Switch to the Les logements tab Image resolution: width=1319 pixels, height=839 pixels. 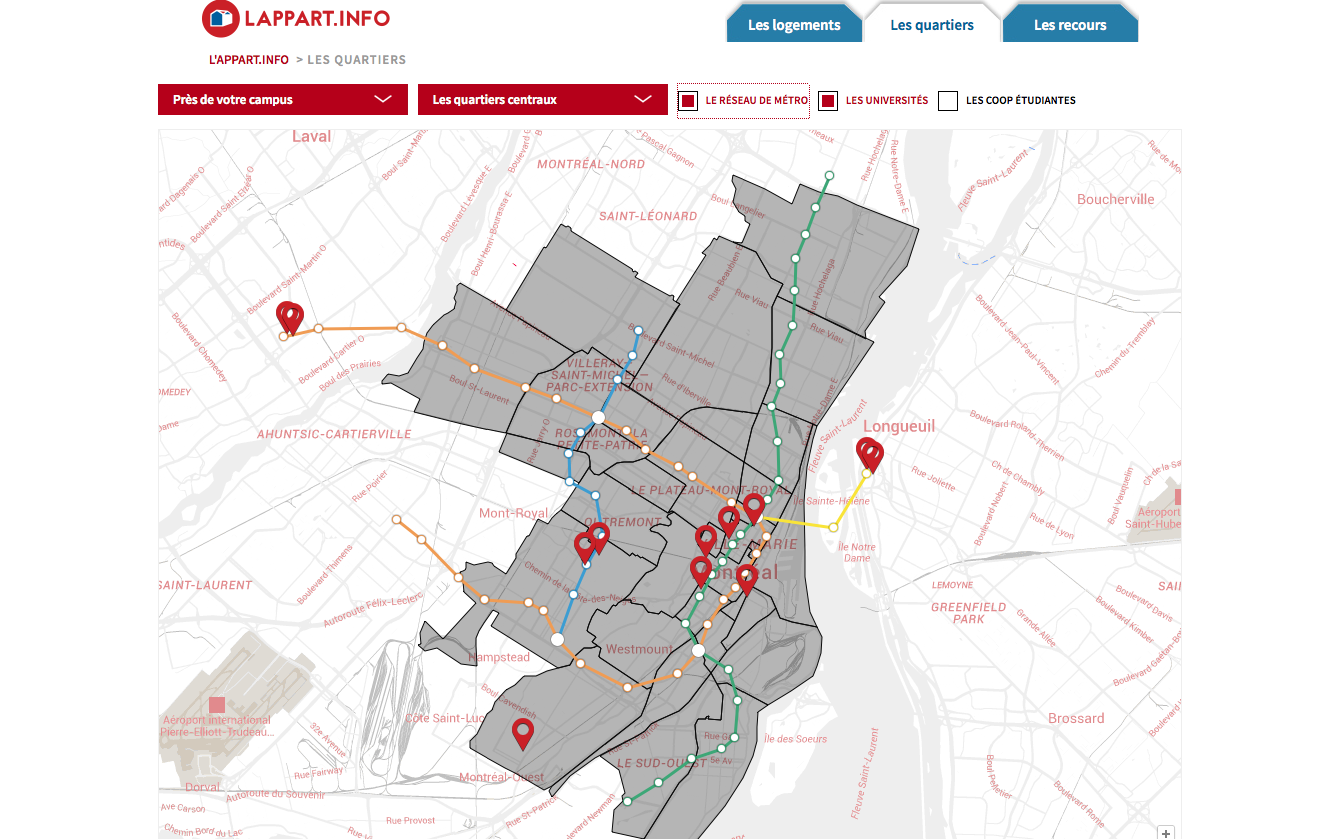(794, 25)
